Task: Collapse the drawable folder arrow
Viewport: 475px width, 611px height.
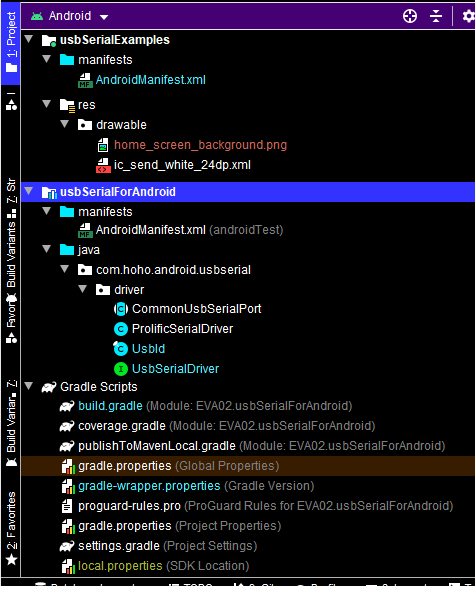Action: click(65, 124)
